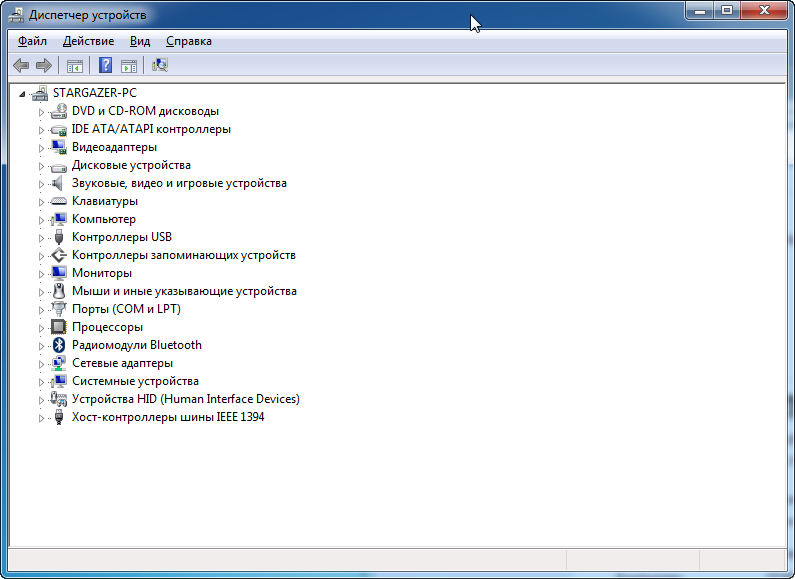Click the Back arrow toolbar button
Image resolution: width=795 pixels, height=579 pixels.
(20, 66)
